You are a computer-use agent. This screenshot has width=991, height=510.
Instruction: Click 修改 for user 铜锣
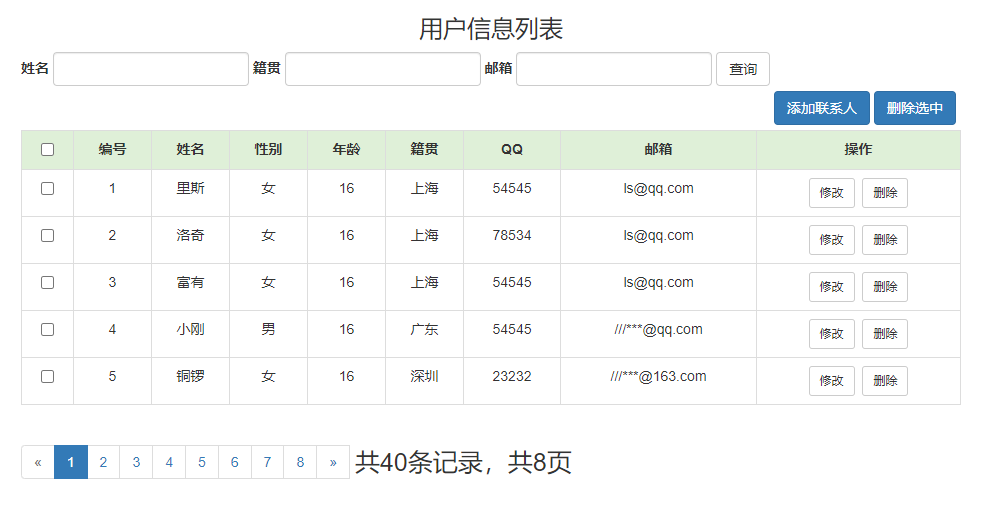pos(832,380)
